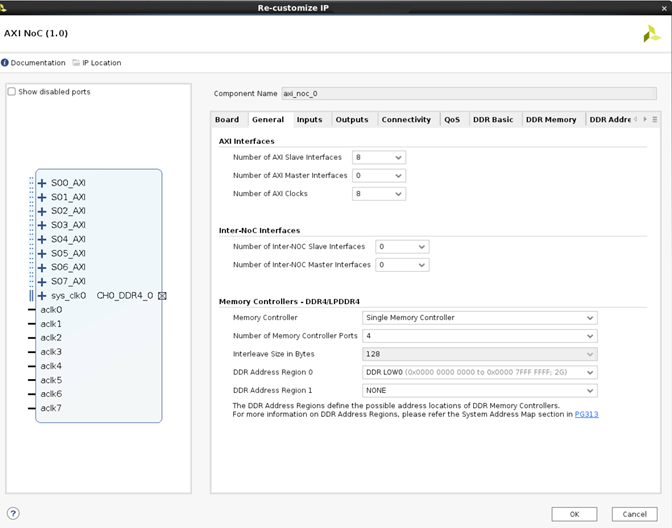Expand the S01_AXI port plus icon
Screen dimensions: 672x528
point(42,198)
